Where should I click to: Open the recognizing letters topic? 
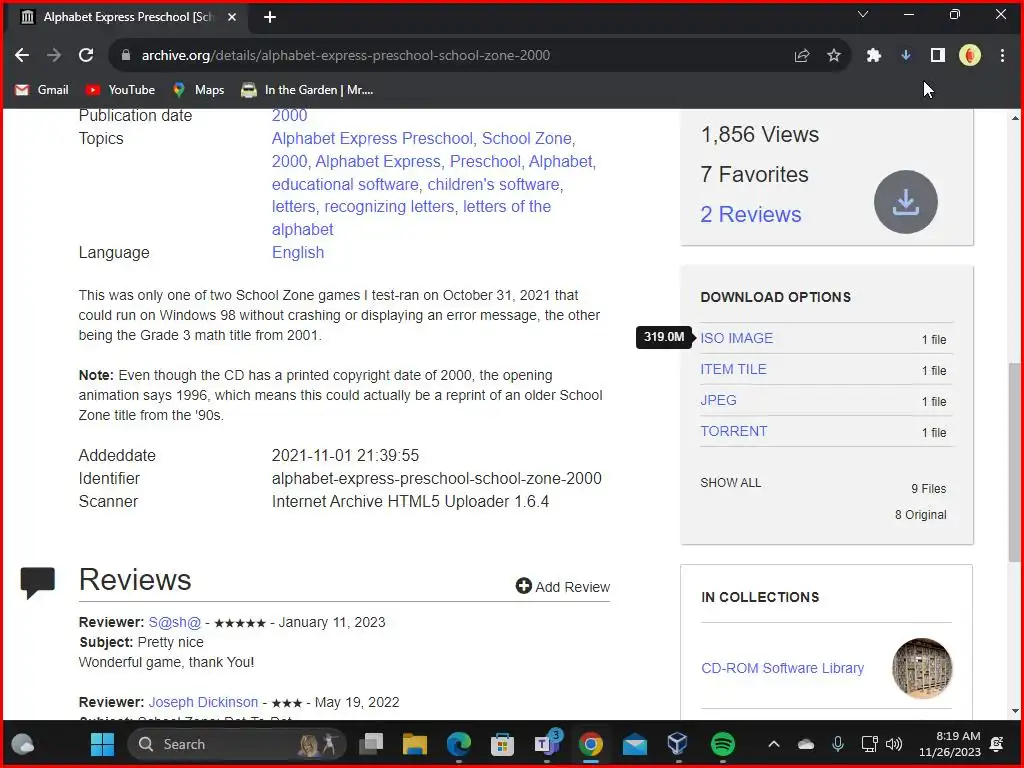tap(389, 206)
